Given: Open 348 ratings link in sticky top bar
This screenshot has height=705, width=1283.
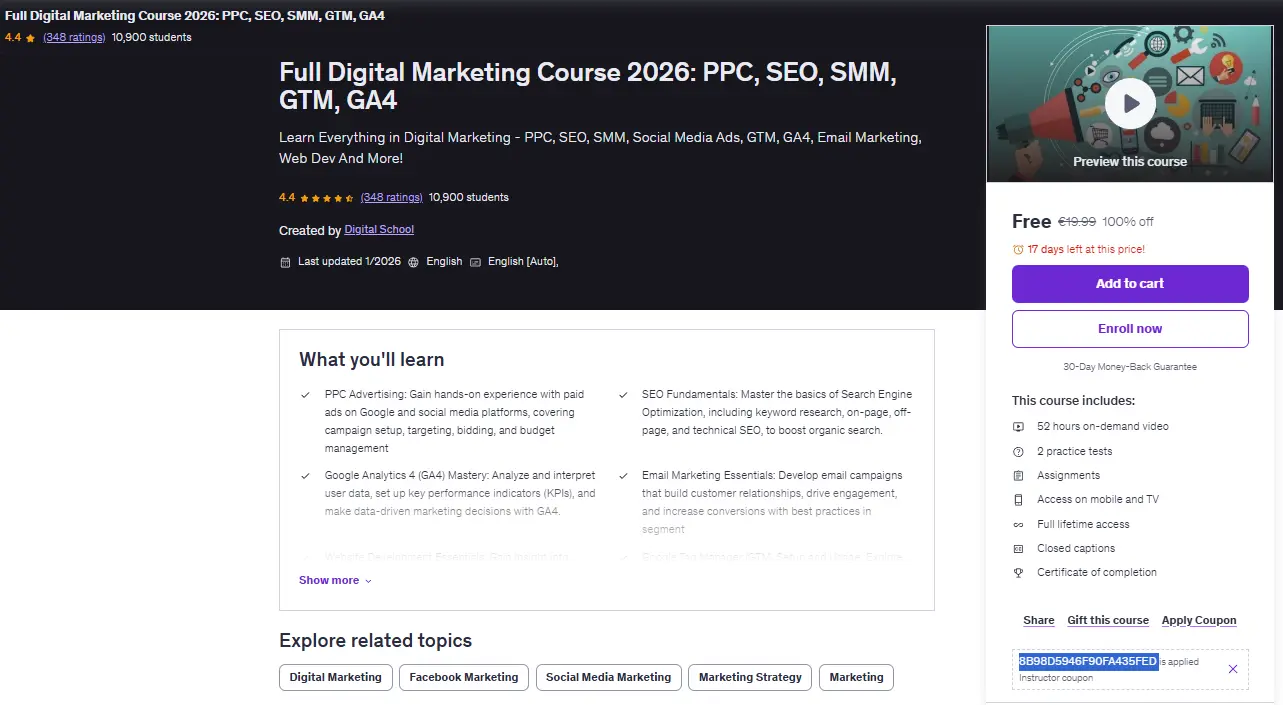Looking at the screenshot, I should click(74, 37).
